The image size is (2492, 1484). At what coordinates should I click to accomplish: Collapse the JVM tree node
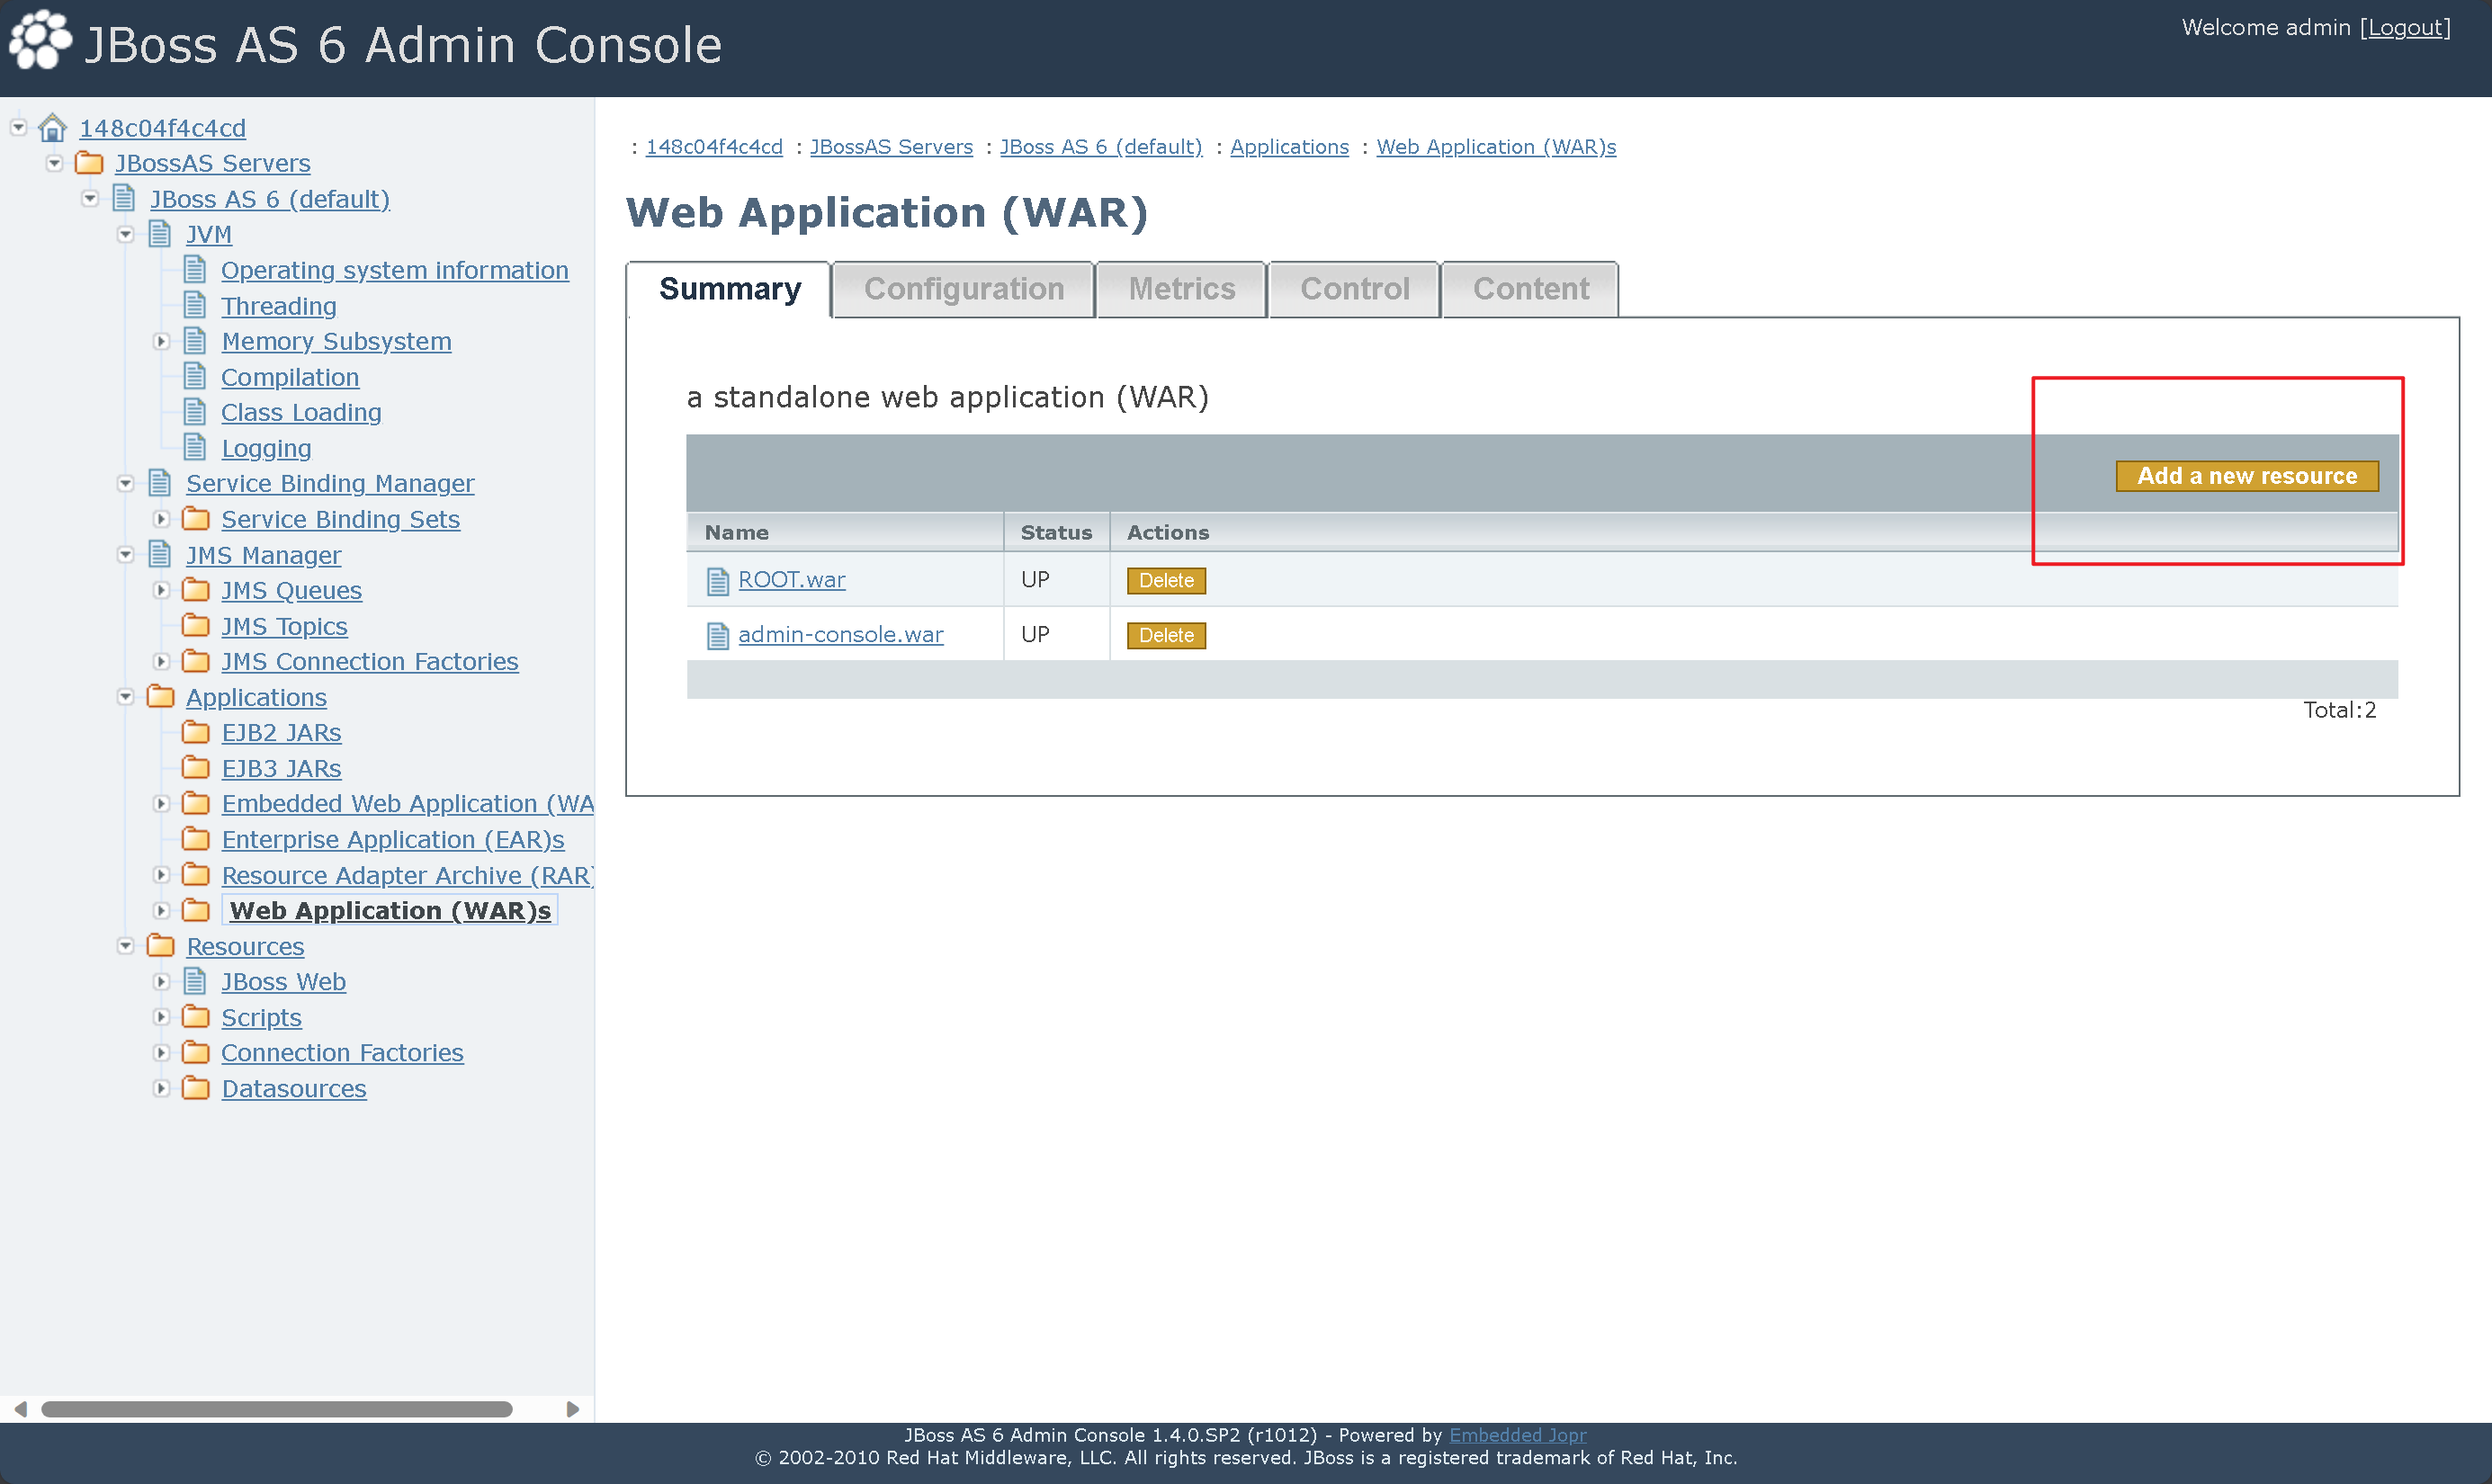click(126, 235)
